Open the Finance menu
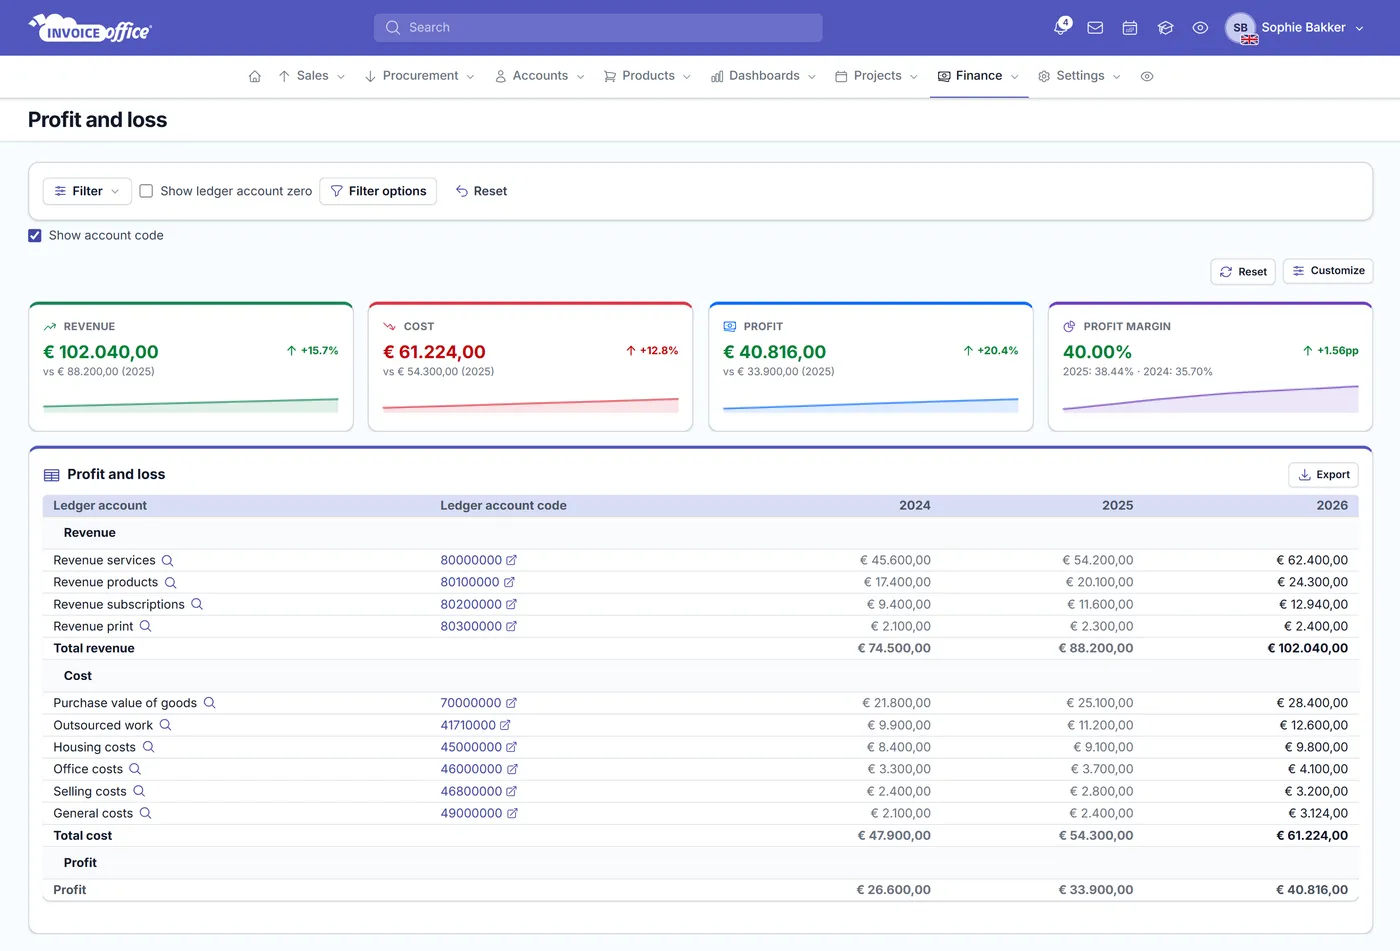Image resolution: width=1400 pixels, height=951 pixels. tap(979, 76)
